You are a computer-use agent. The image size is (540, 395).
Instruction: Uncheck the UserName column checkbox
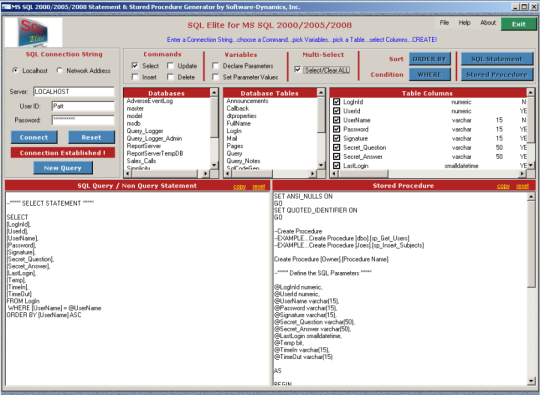[x=336, y=120]
